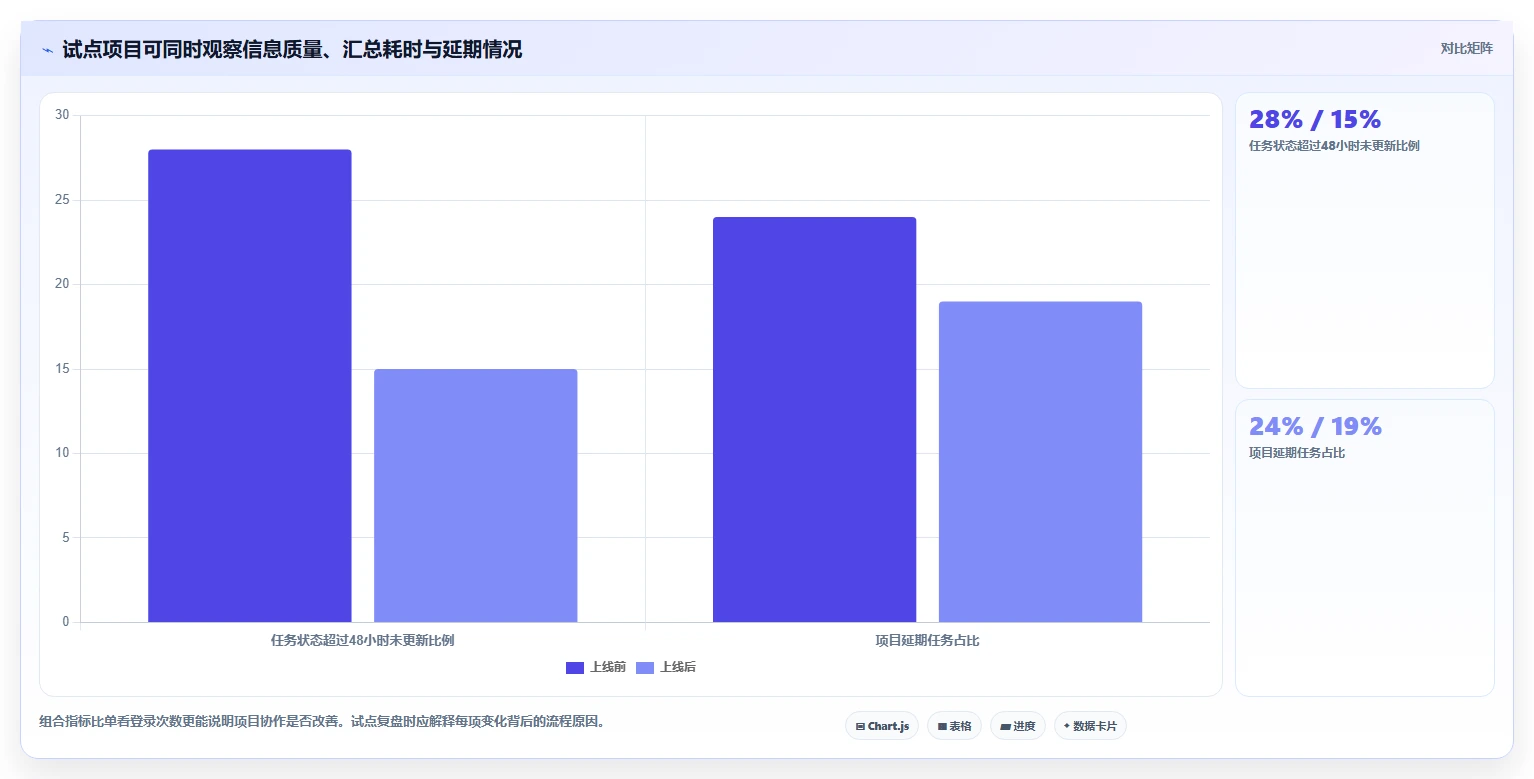Click the 28% / 15% value
Image resolution: width=1534 pixels, height=779 pixels.
(1315, 119)
